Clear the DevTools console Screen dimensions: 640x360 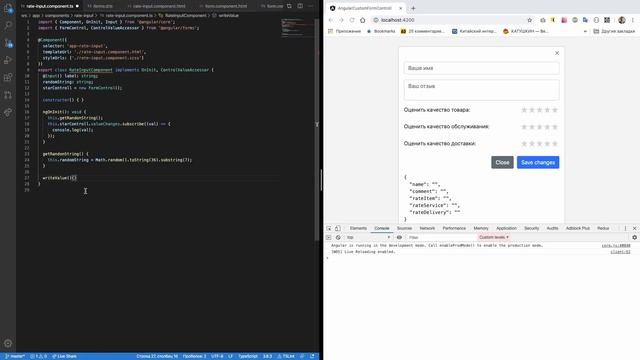tap(338, 237)
